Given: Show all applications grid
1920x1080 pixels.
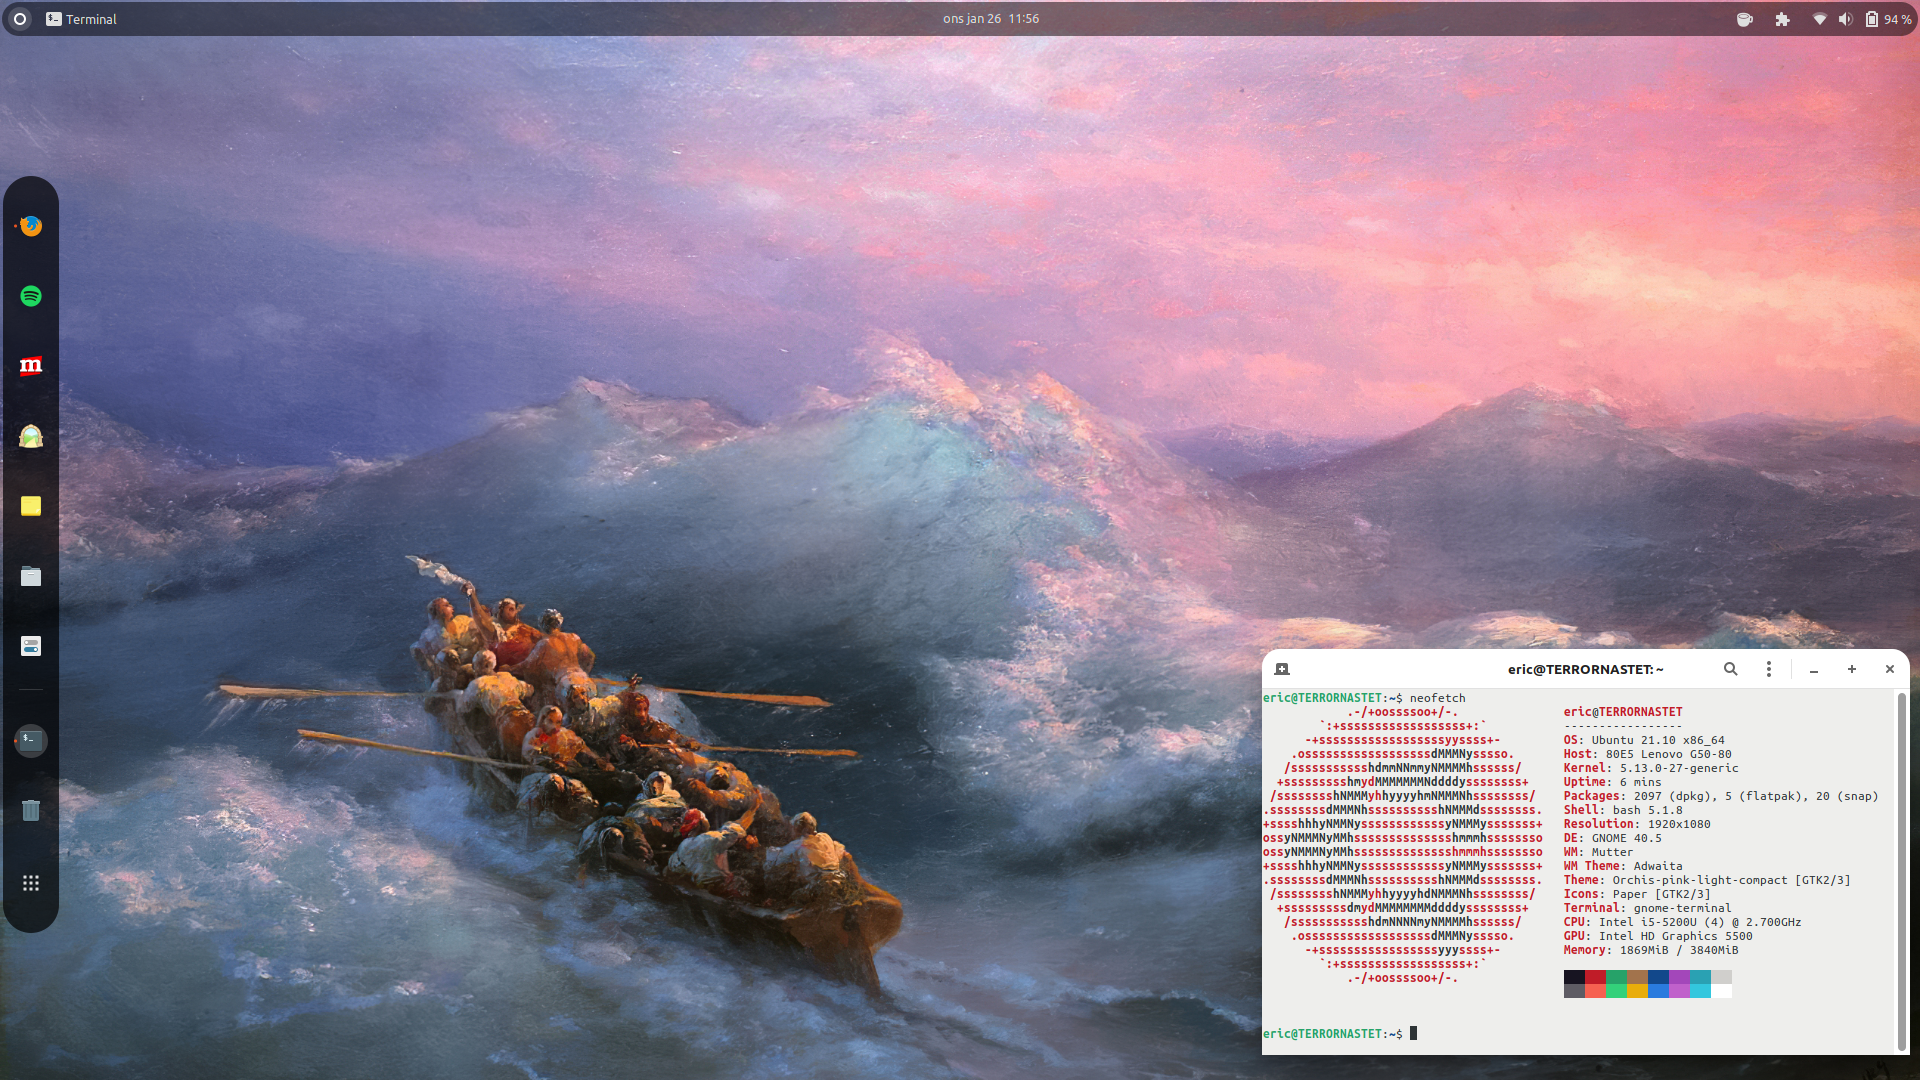Looking at the screenshot, I should tap(31, 883).
